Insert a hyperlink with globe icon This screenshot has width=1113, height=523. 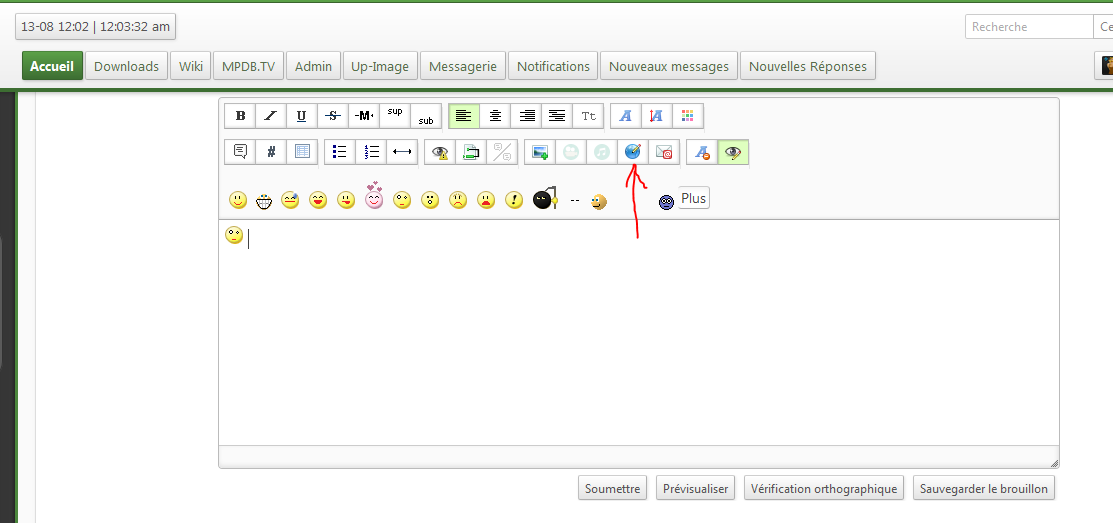pos(632,152)
